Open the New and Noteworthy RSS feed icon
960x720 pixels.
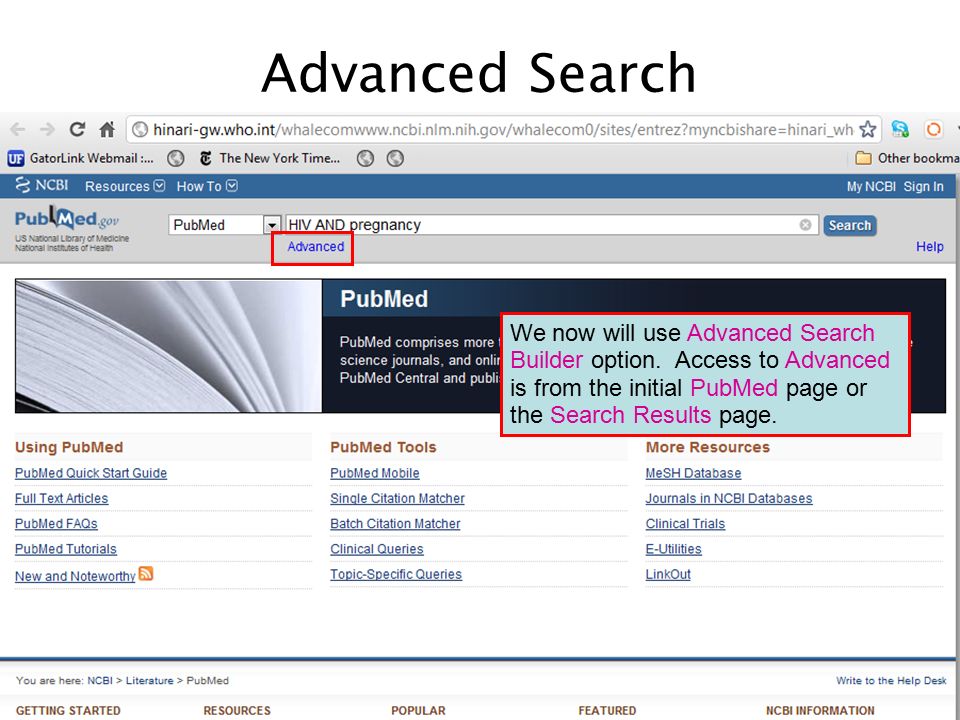(146, 574)
